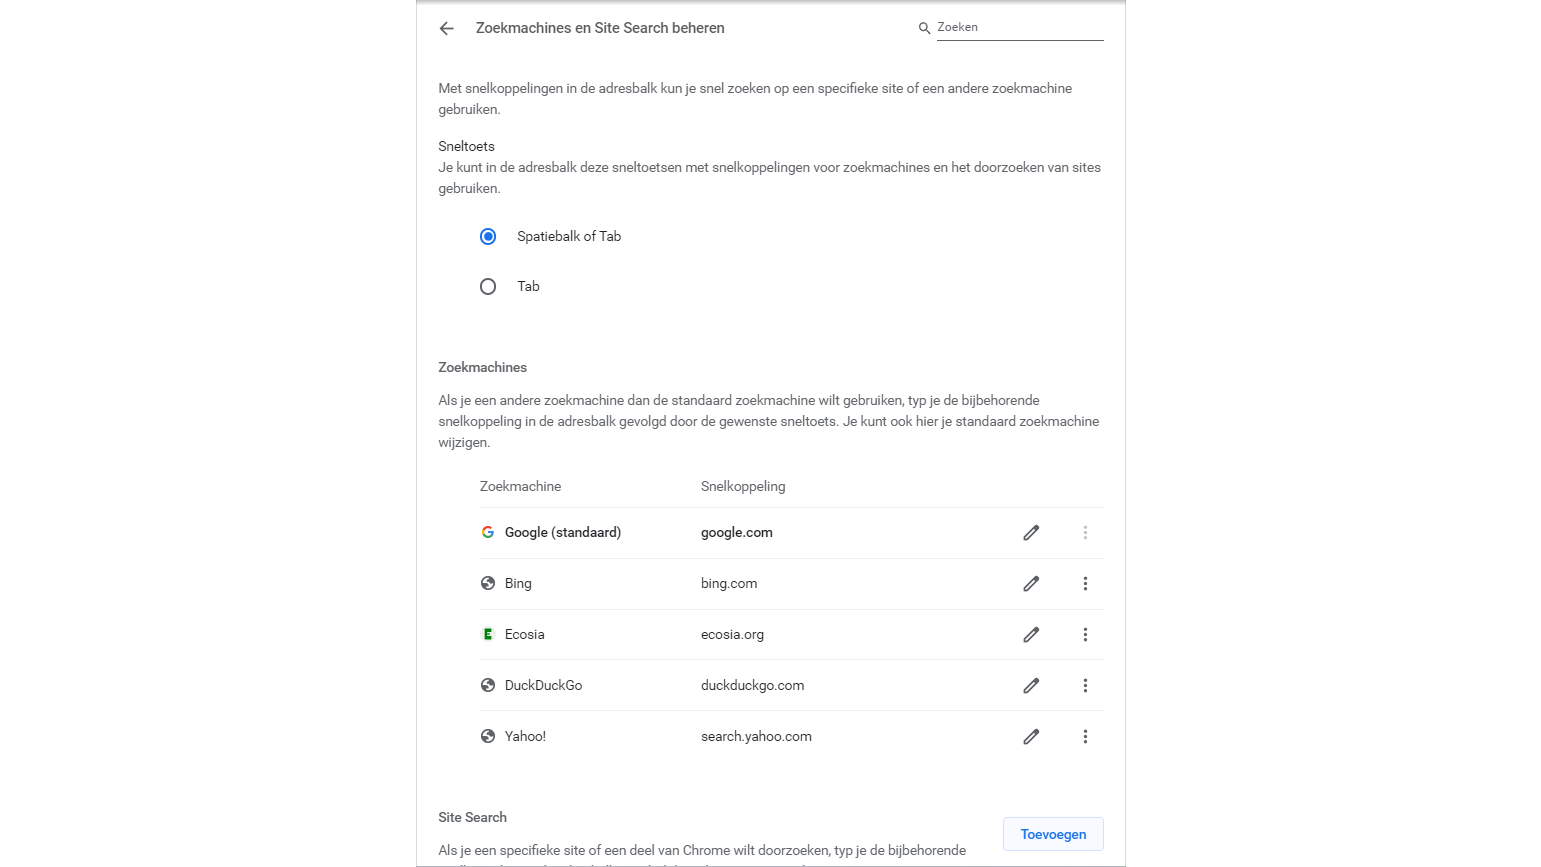Click the back arrow icon
The height and width of the screenshot is (867, 1541).
pos(447,29)
